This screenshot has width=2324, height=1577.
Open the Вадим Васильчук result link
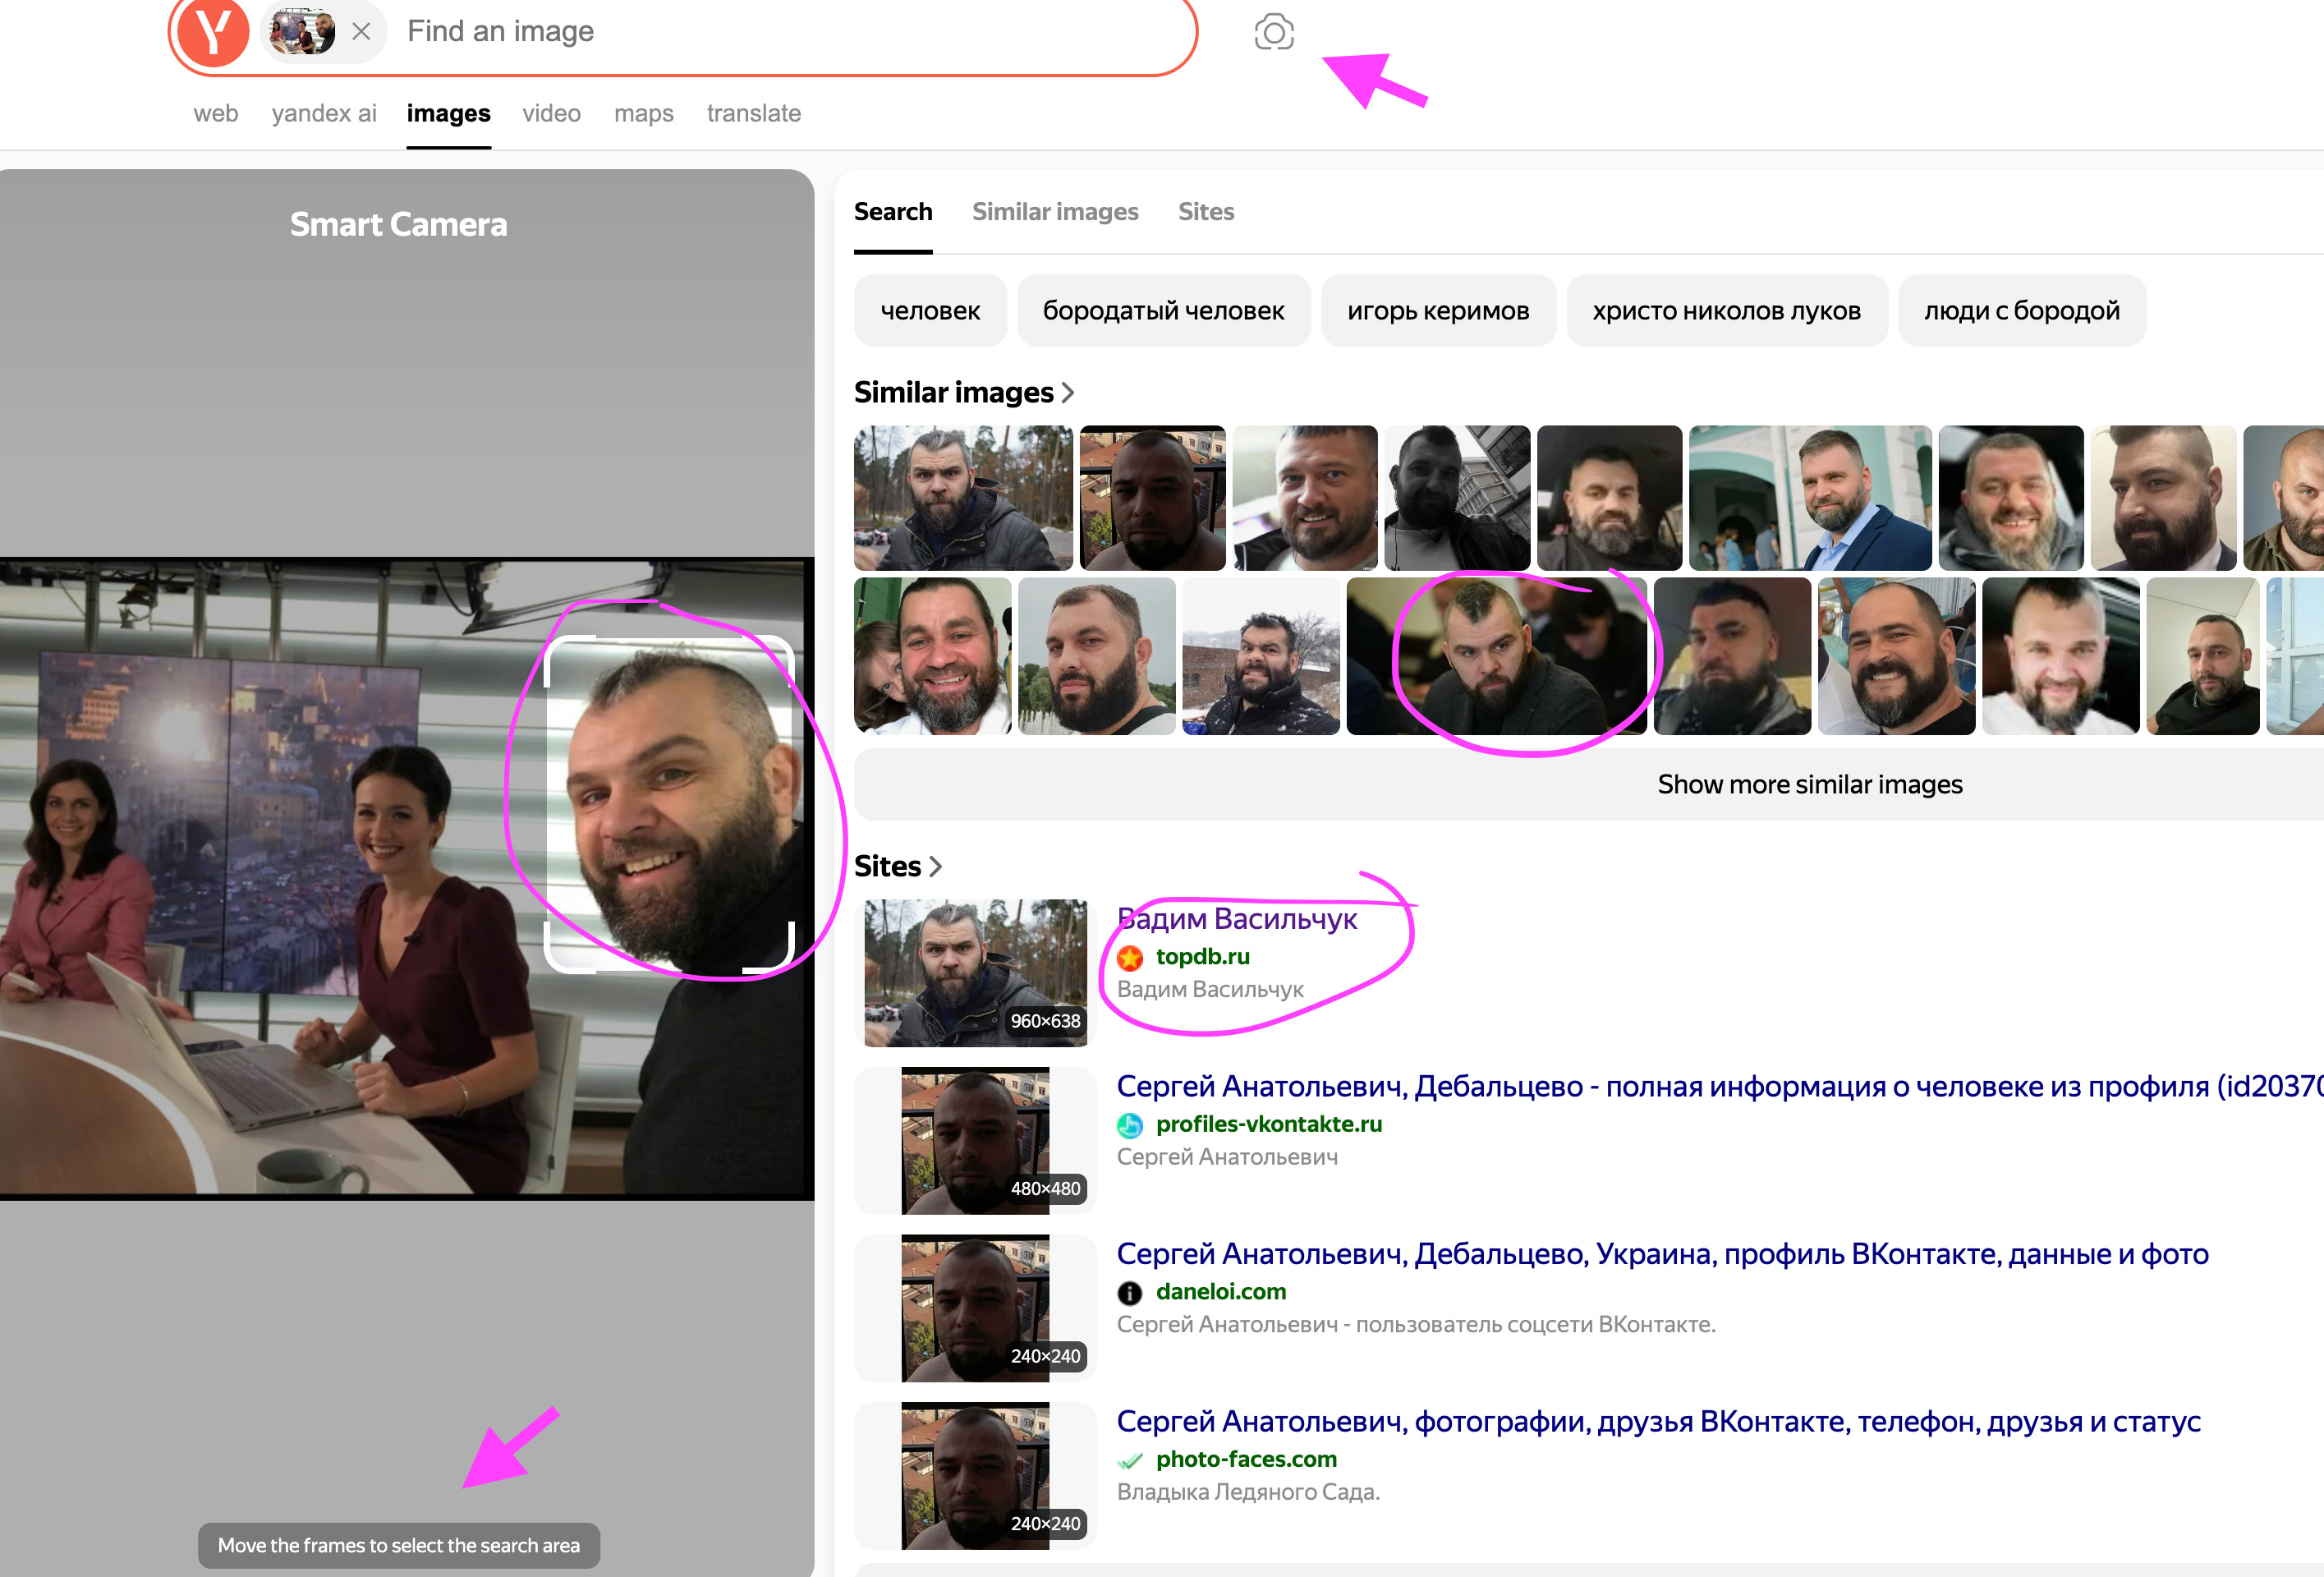pos(1237,919)
